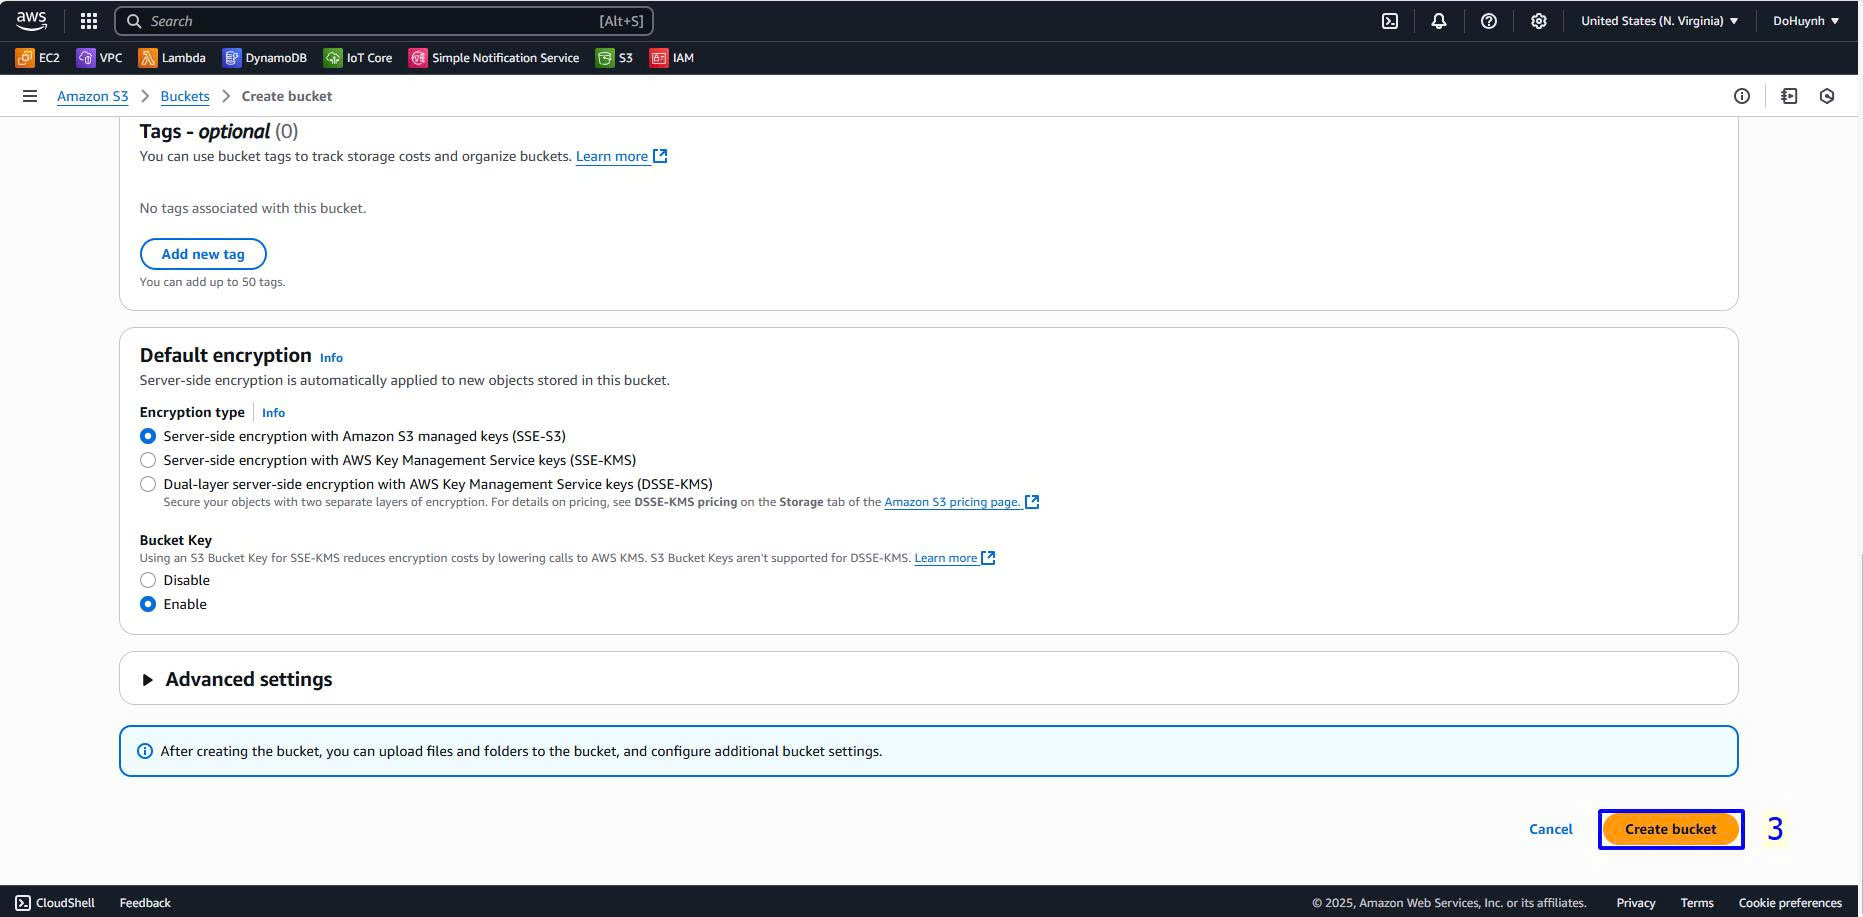
Task: Open the info panel icon near breadcrumbs
Action: pyautogui.click(x=1742, y=96)
